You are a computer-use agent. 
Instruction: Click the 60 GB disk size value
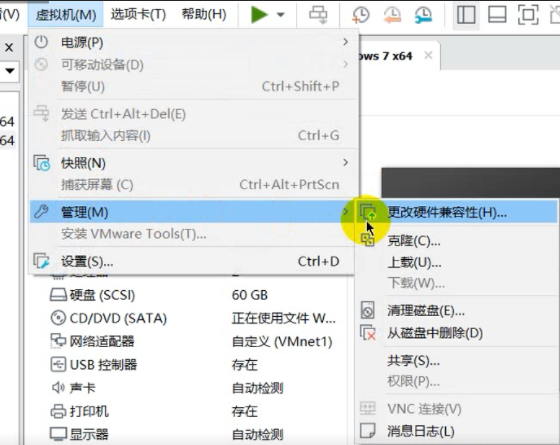coord(250,295)
